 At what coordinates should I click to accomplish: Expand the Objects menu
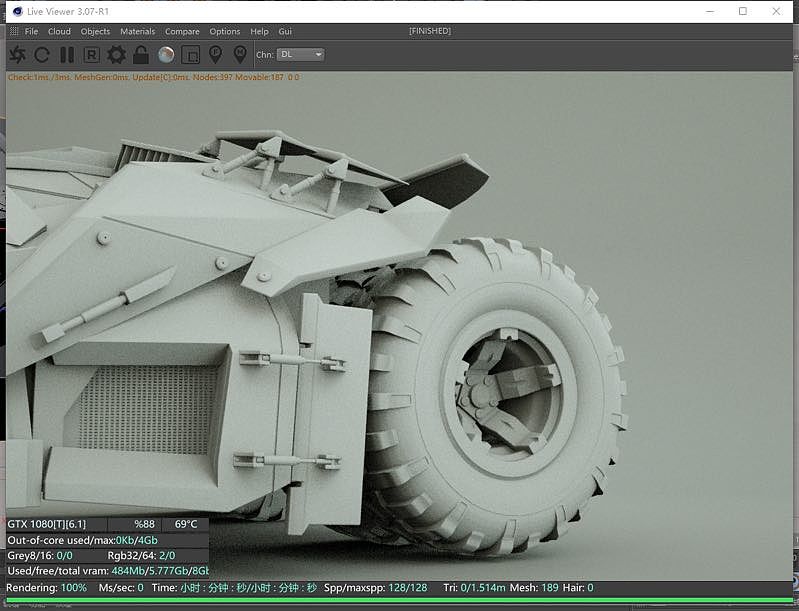pyautogui.click(x=95, y=31)
